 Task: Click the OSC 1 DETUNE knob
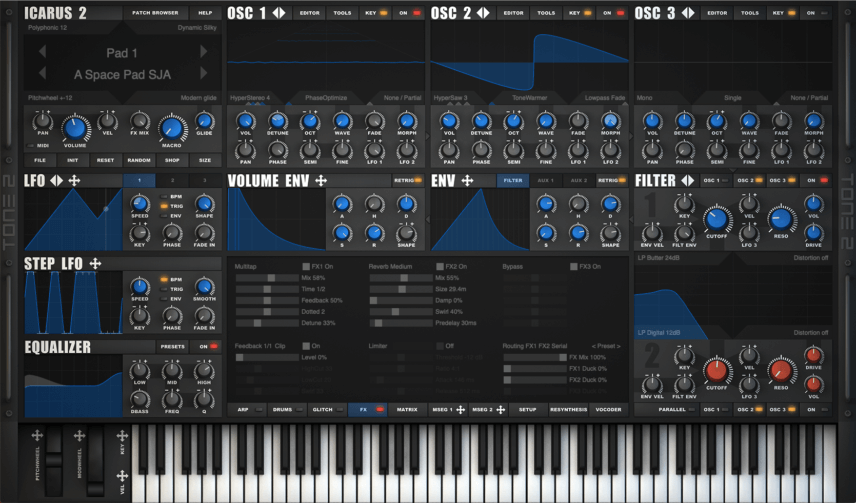coord(277,121)
